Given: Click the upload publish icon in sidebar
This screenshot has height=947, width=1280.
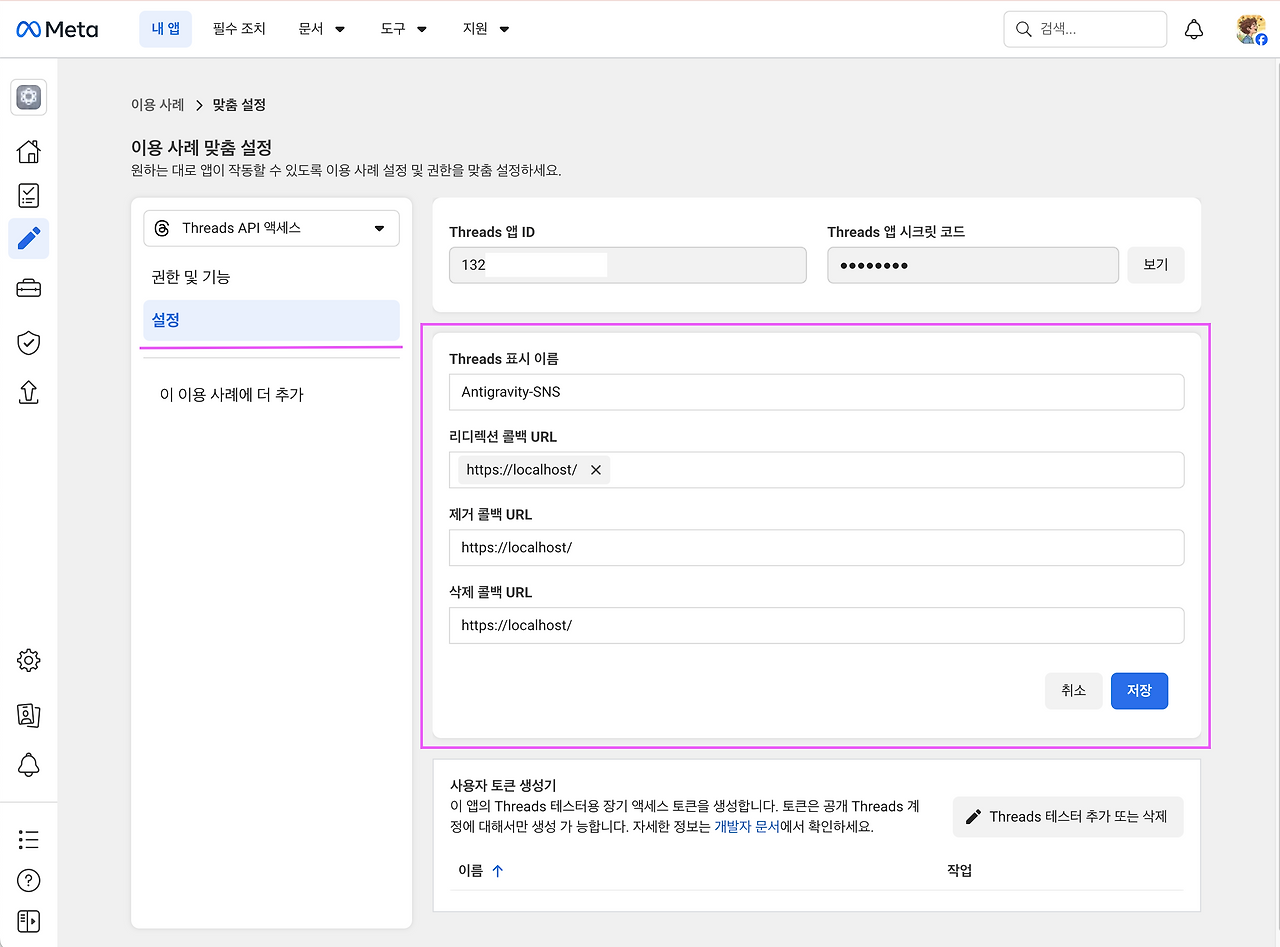Looking at the screenshot, I should [29, 393].
